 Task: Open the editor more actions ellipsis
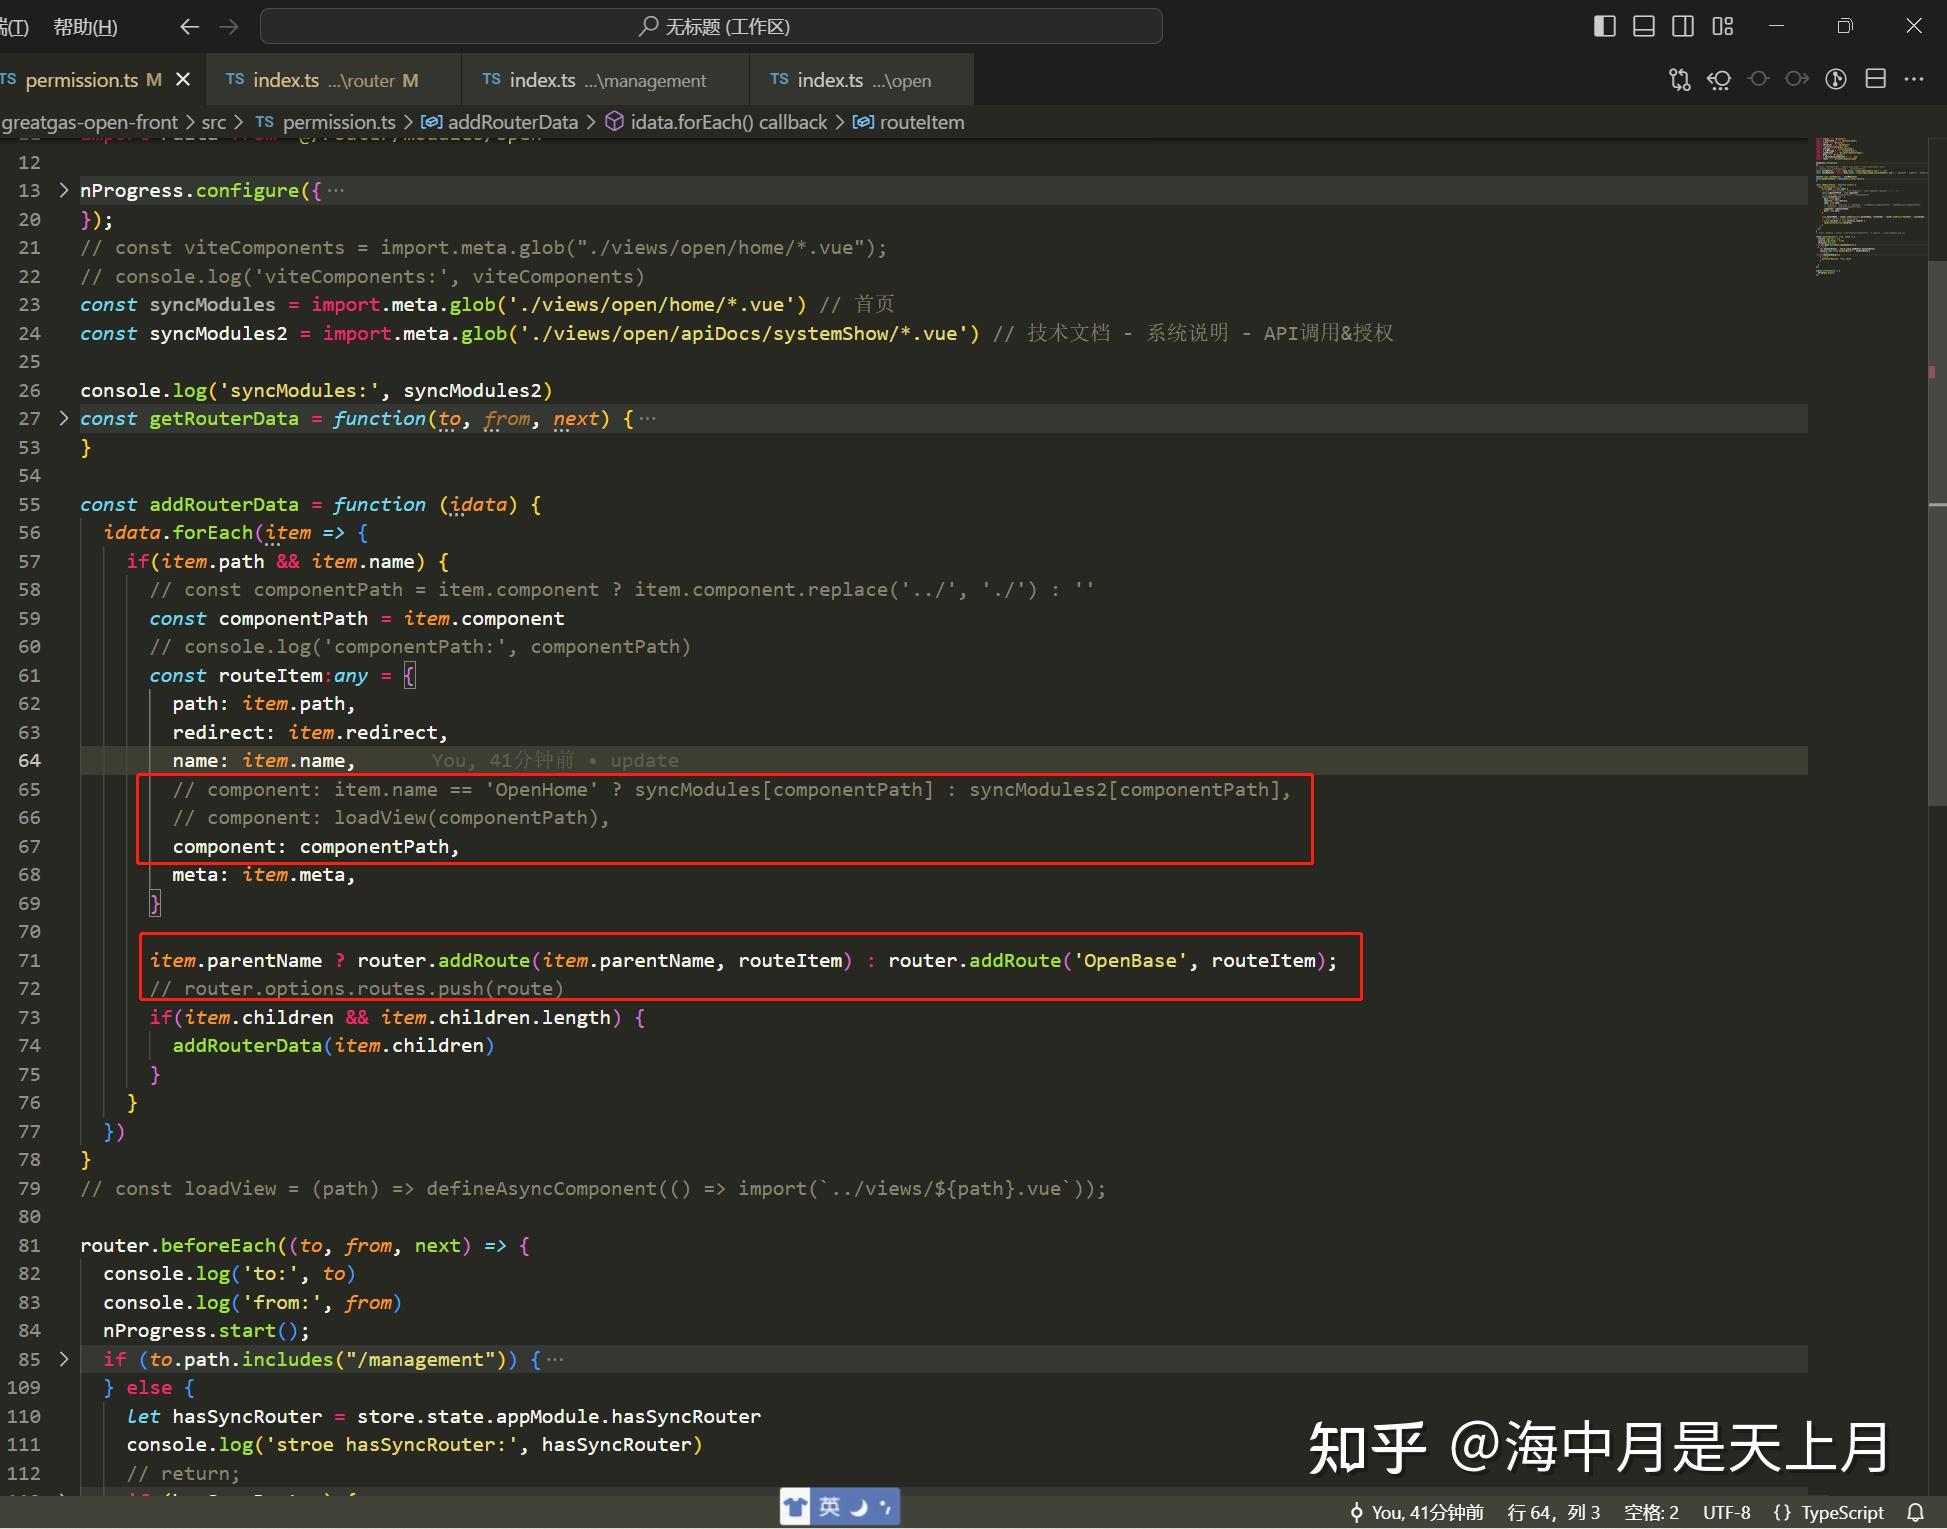point(1914,79)
